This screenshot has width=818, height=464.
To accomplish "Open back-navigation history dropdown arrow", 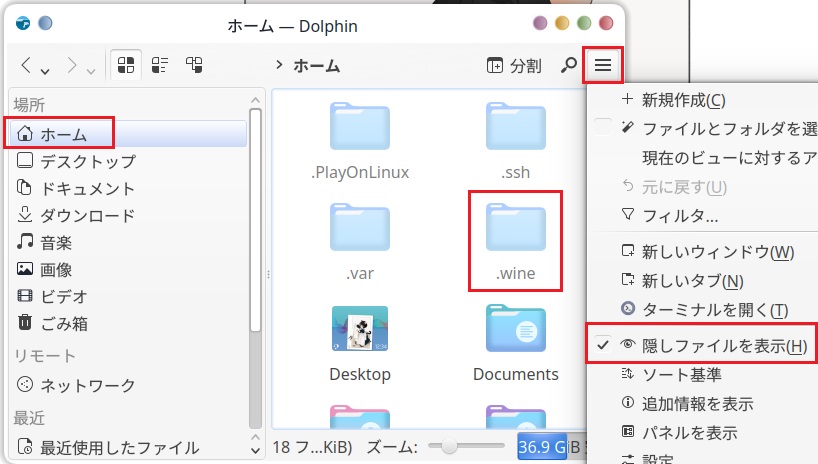I will click(x=46, y=68).
